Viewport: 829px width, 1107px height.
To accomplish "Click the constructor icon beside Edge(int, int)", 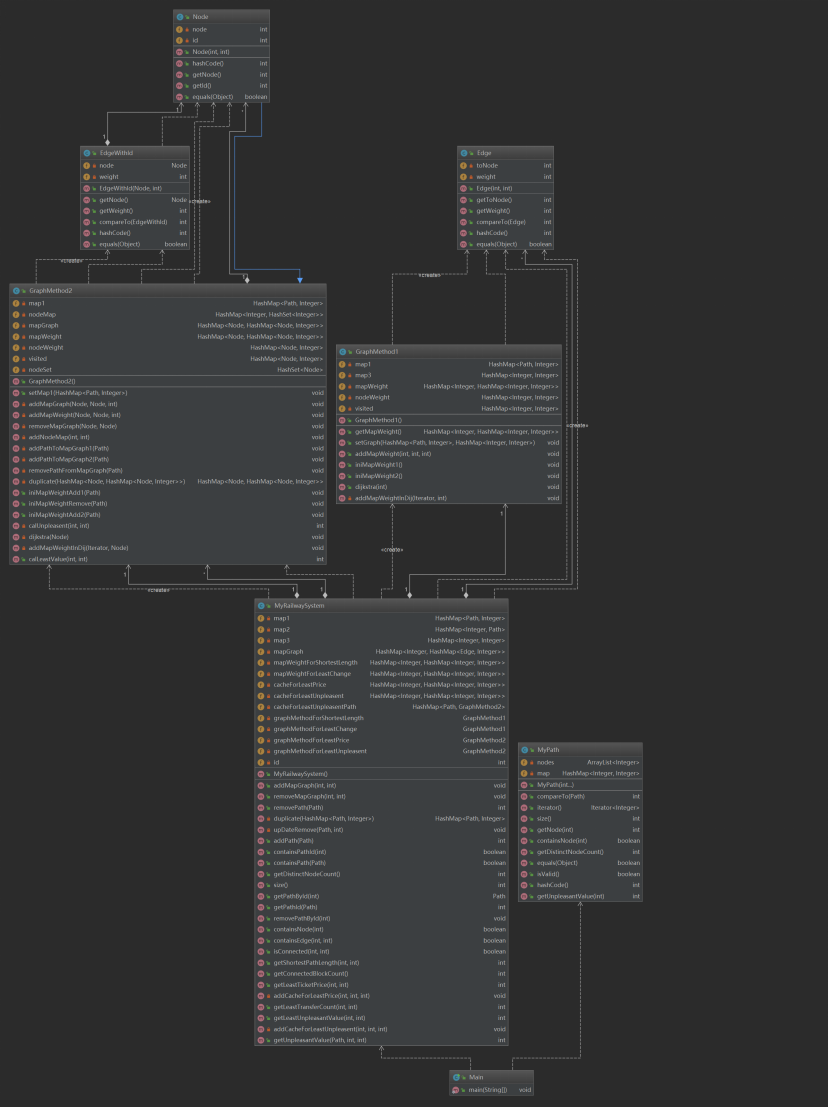I will click(x=464, y=189).
